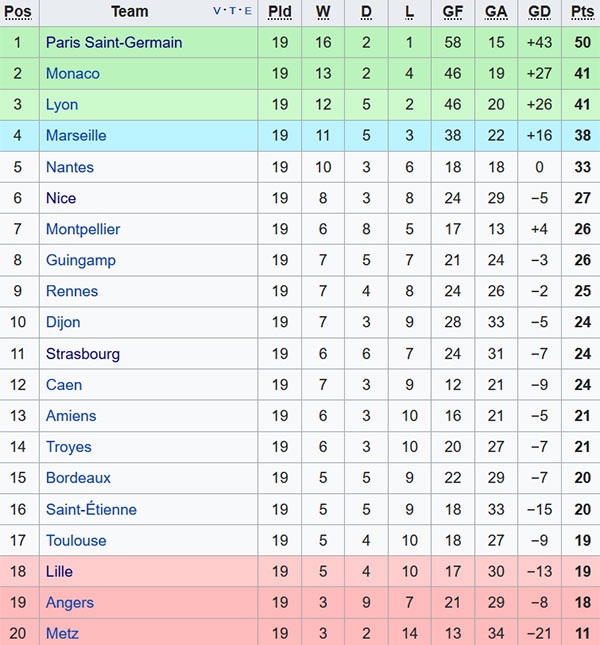Open the Montpellier link

[x=83, y=229]
